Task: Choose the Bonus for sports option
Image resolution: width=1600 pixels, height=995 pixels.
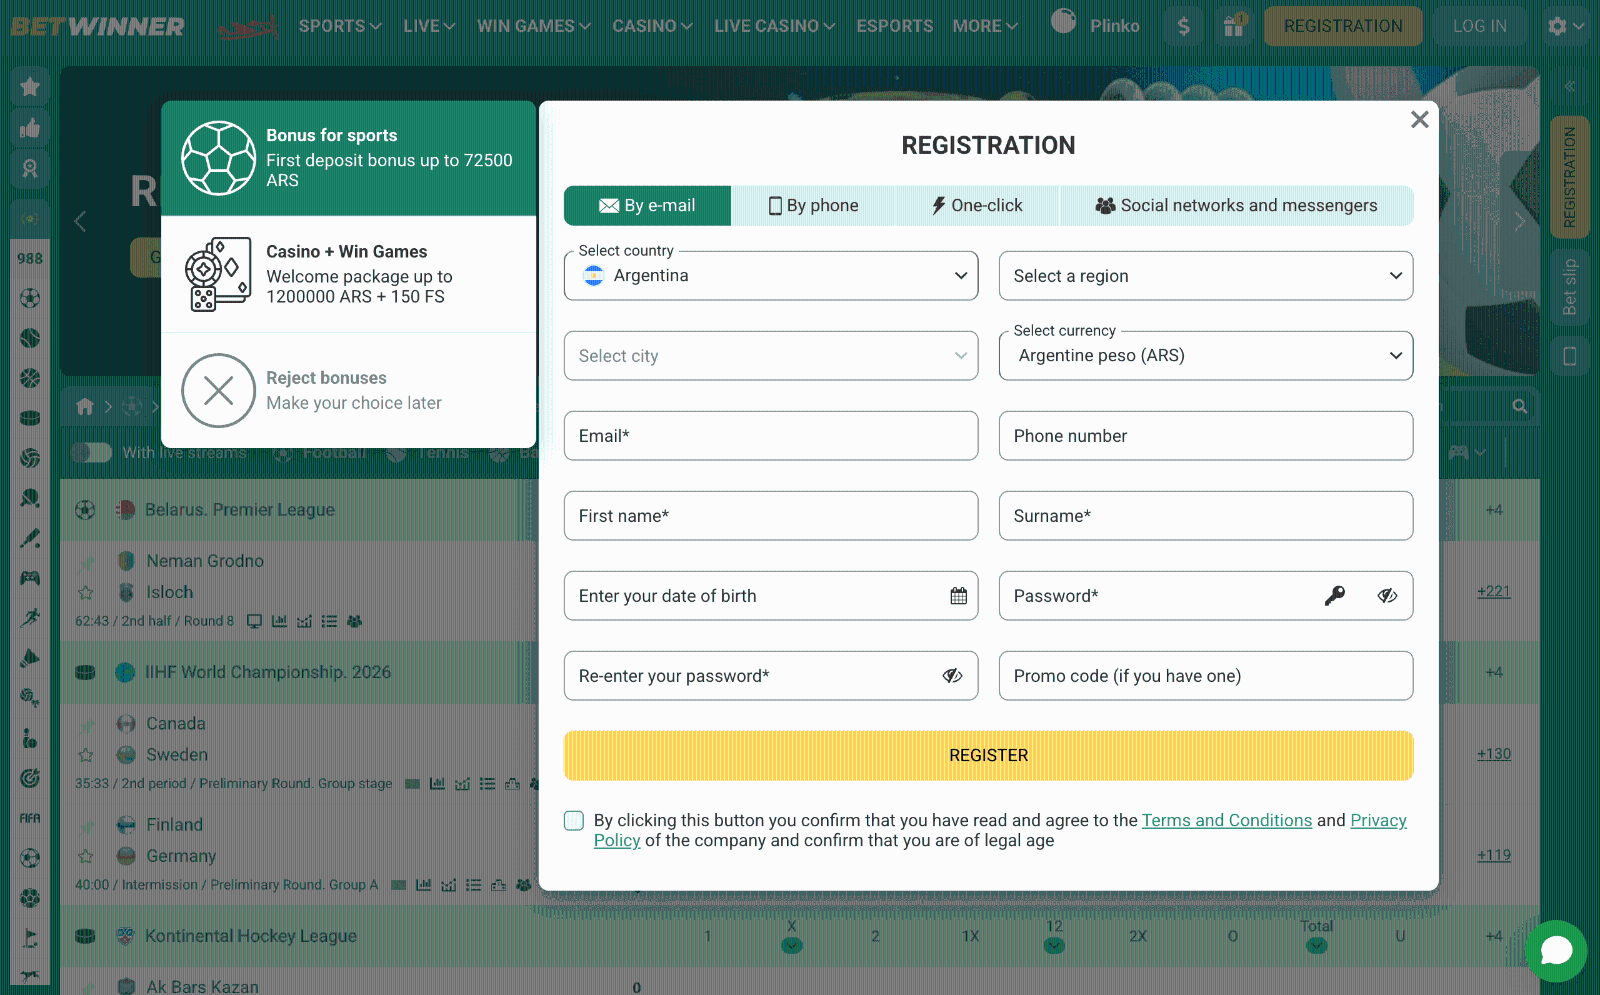Action: tap(348, 158)
